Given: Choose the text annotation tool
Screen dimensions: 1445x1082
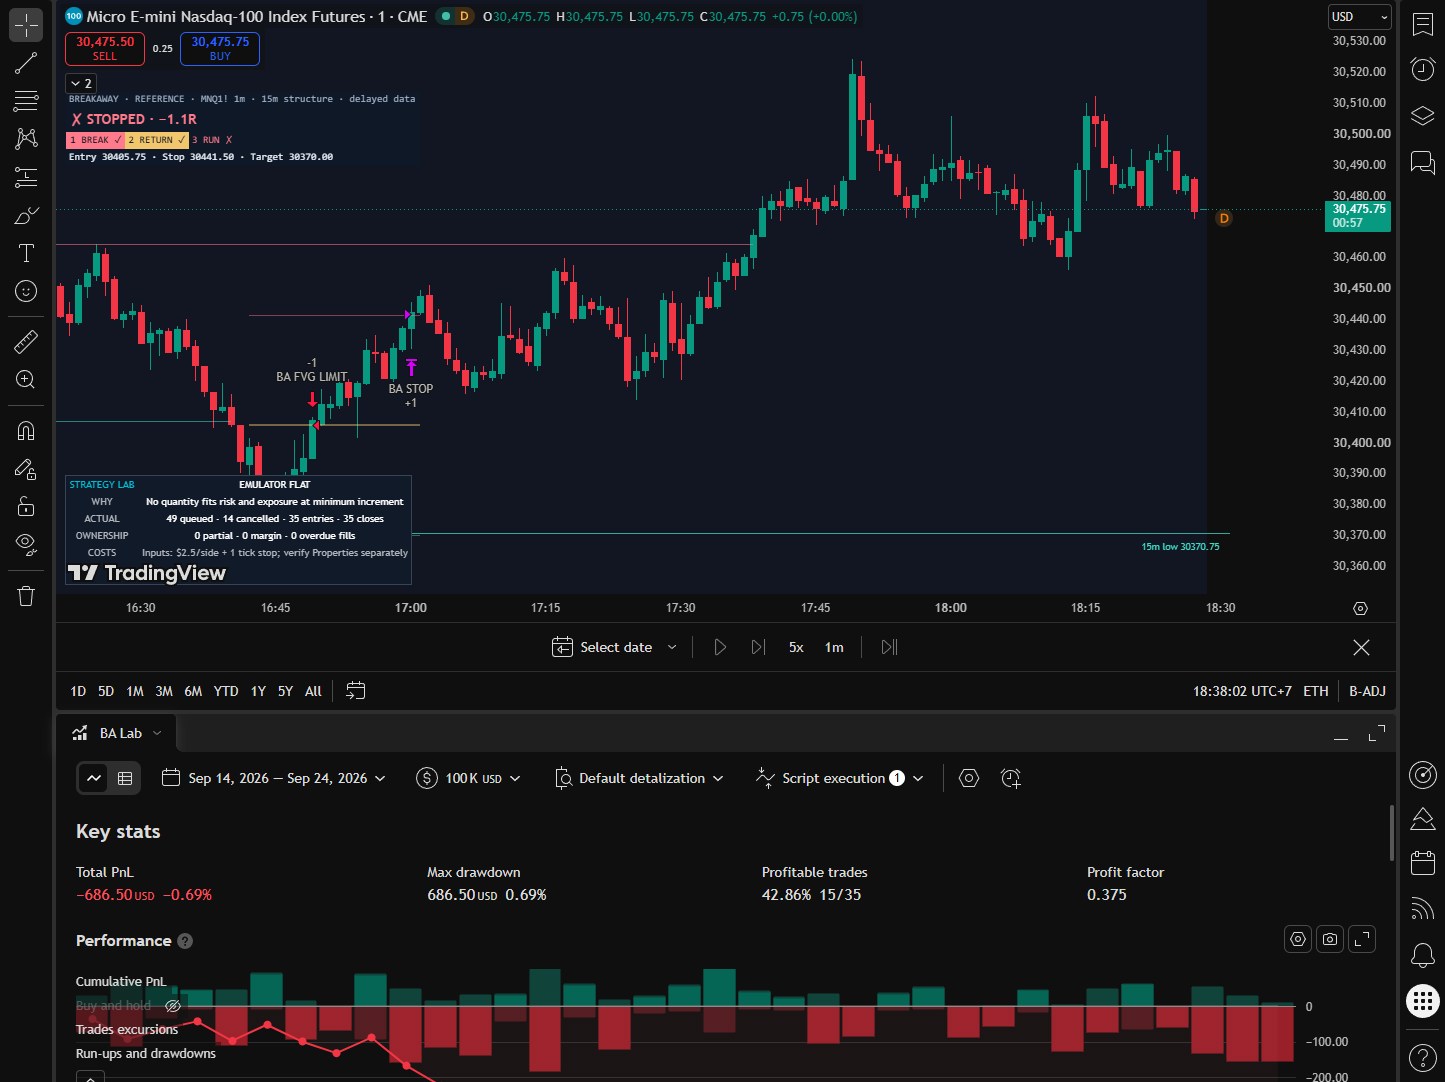Looking at the screenshot, I should click(x=26, y=253).
